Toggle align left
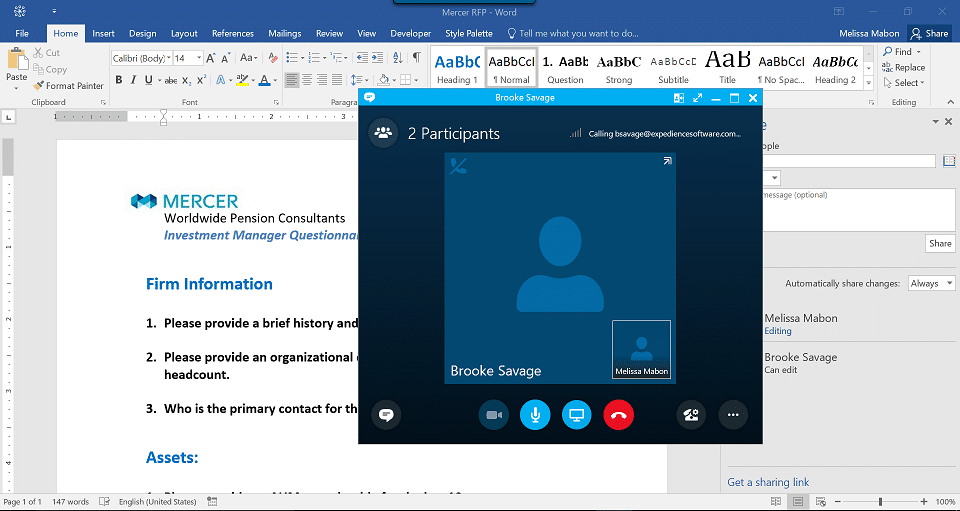The image size is (960, 511). [x=292, y=80]
